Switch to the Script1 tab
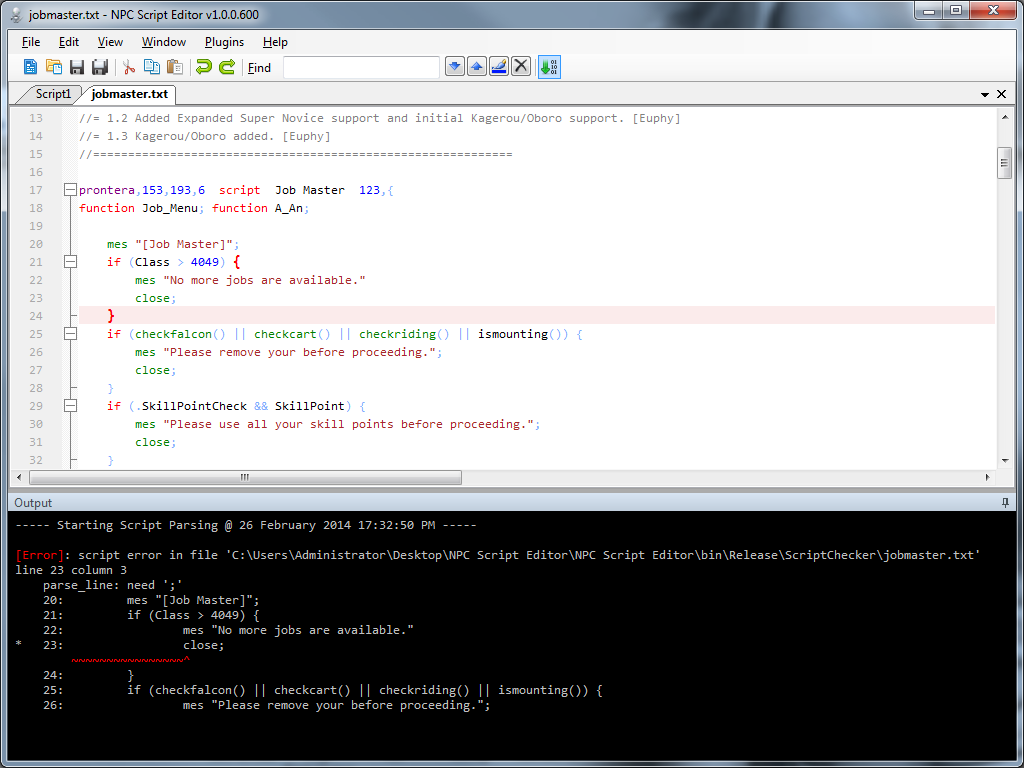Viewport: 1024px width, 768px height. (x=52, y=94)
